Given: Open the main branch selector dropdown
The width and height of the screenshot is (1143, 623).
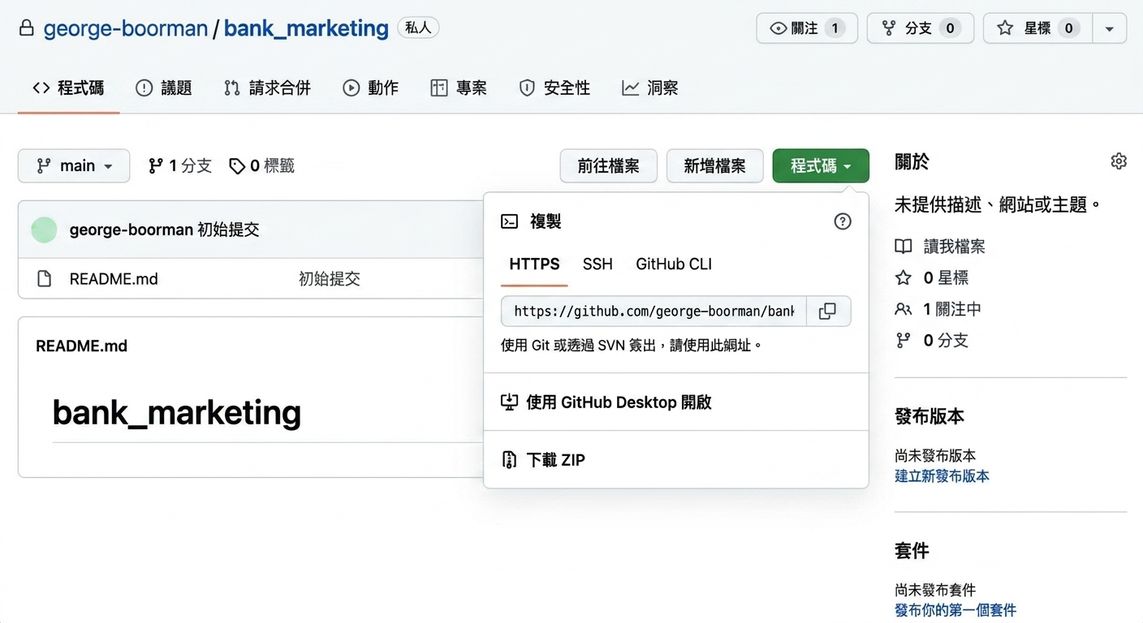Looking at the screenshot, I should point(74,166).
